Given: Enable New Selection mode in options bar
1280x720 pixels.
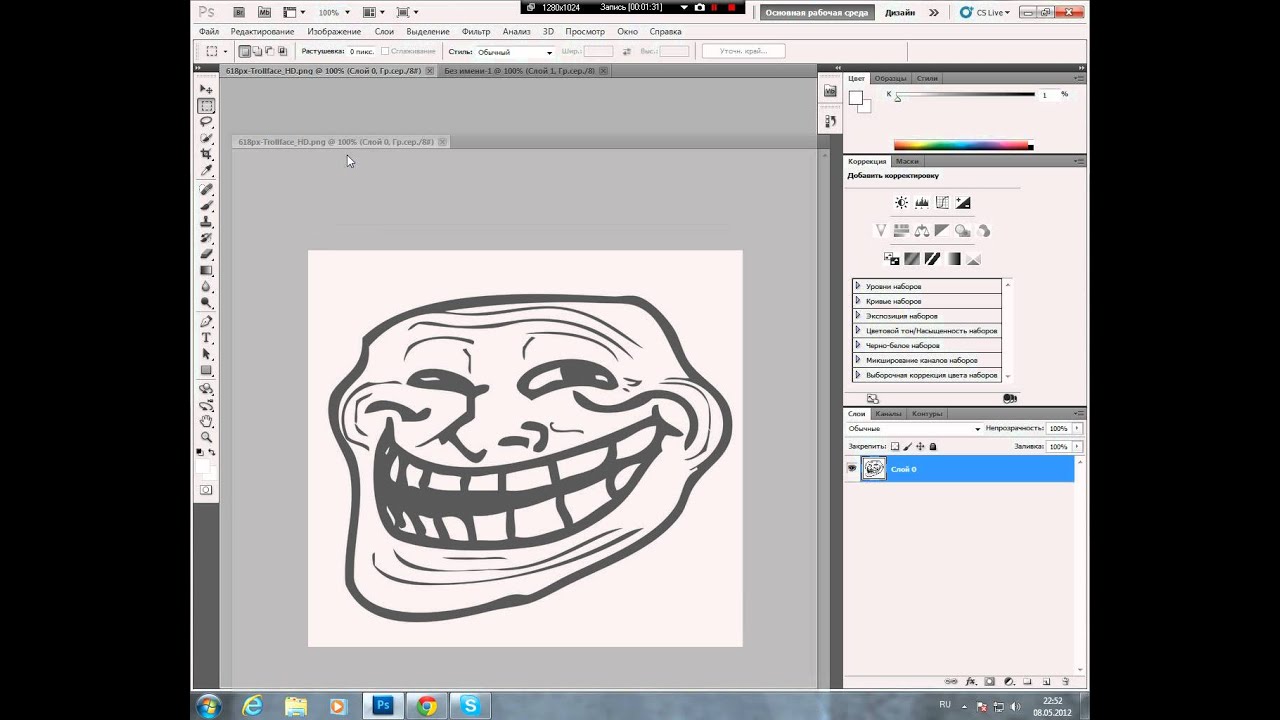Looking at the screenshot, I should tap(245, 51).
